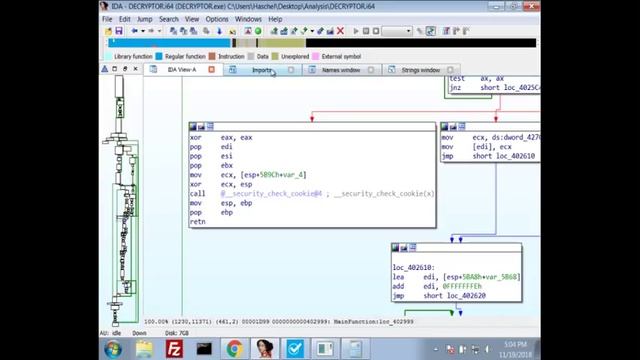
Task: Open the back-history arrow dropdown
Action: point(143,31)
